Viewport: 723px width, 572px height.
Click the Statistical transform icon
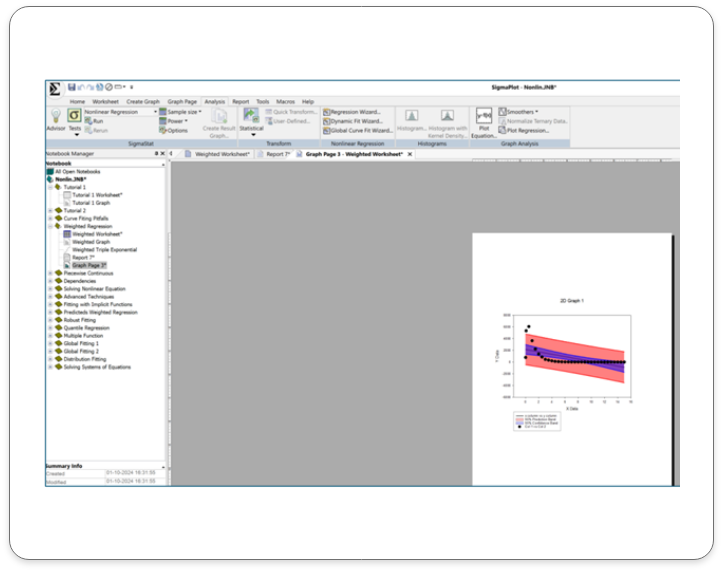pyautogui.click(x=251, y=119)
